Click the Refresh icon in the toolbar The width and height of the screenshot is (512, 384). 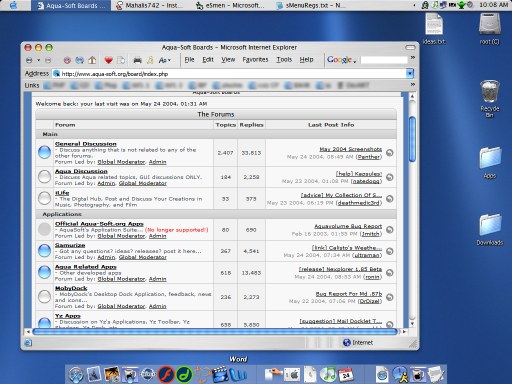pyautogui.click(x=80, y=60)
